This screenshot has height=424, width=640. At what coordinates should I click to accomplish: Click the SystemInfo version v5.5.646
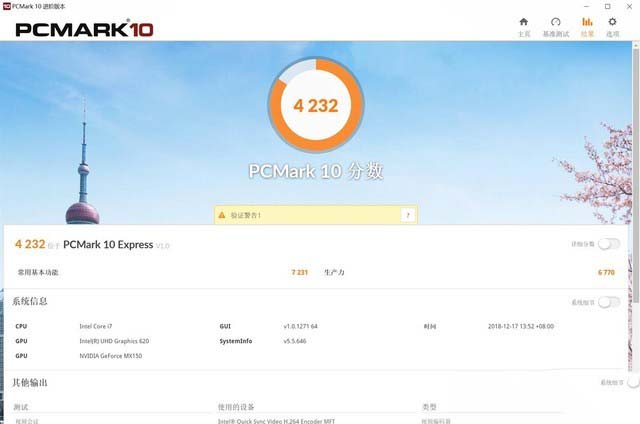[x=295, y=341]
